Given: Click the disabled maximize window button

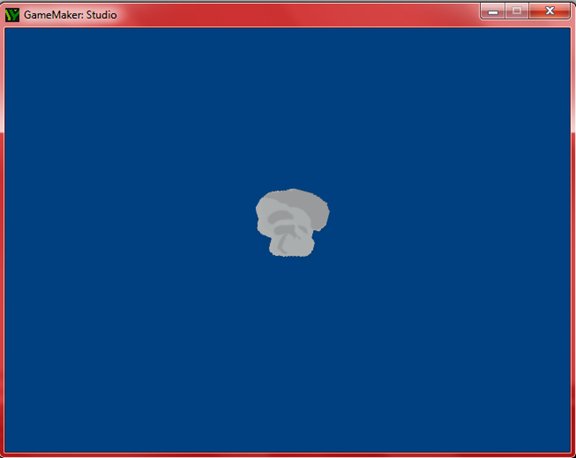Looking at the screenshot, I should (517, 11).
